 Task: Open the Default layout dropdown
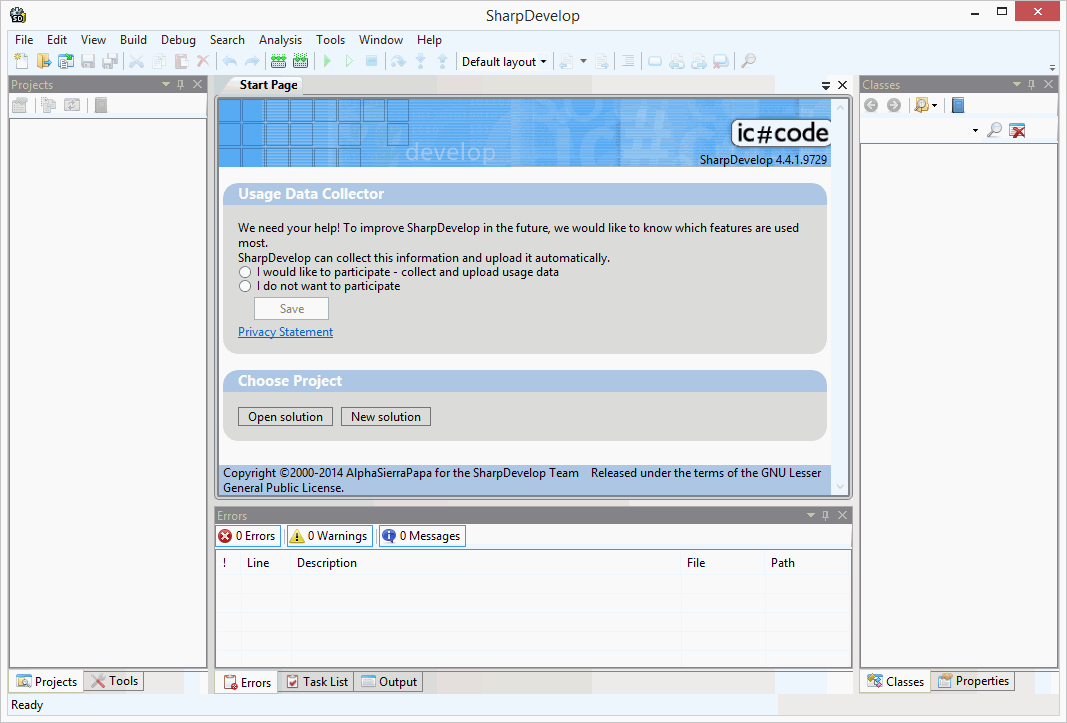pyautogui.click(x=504, y=62)
